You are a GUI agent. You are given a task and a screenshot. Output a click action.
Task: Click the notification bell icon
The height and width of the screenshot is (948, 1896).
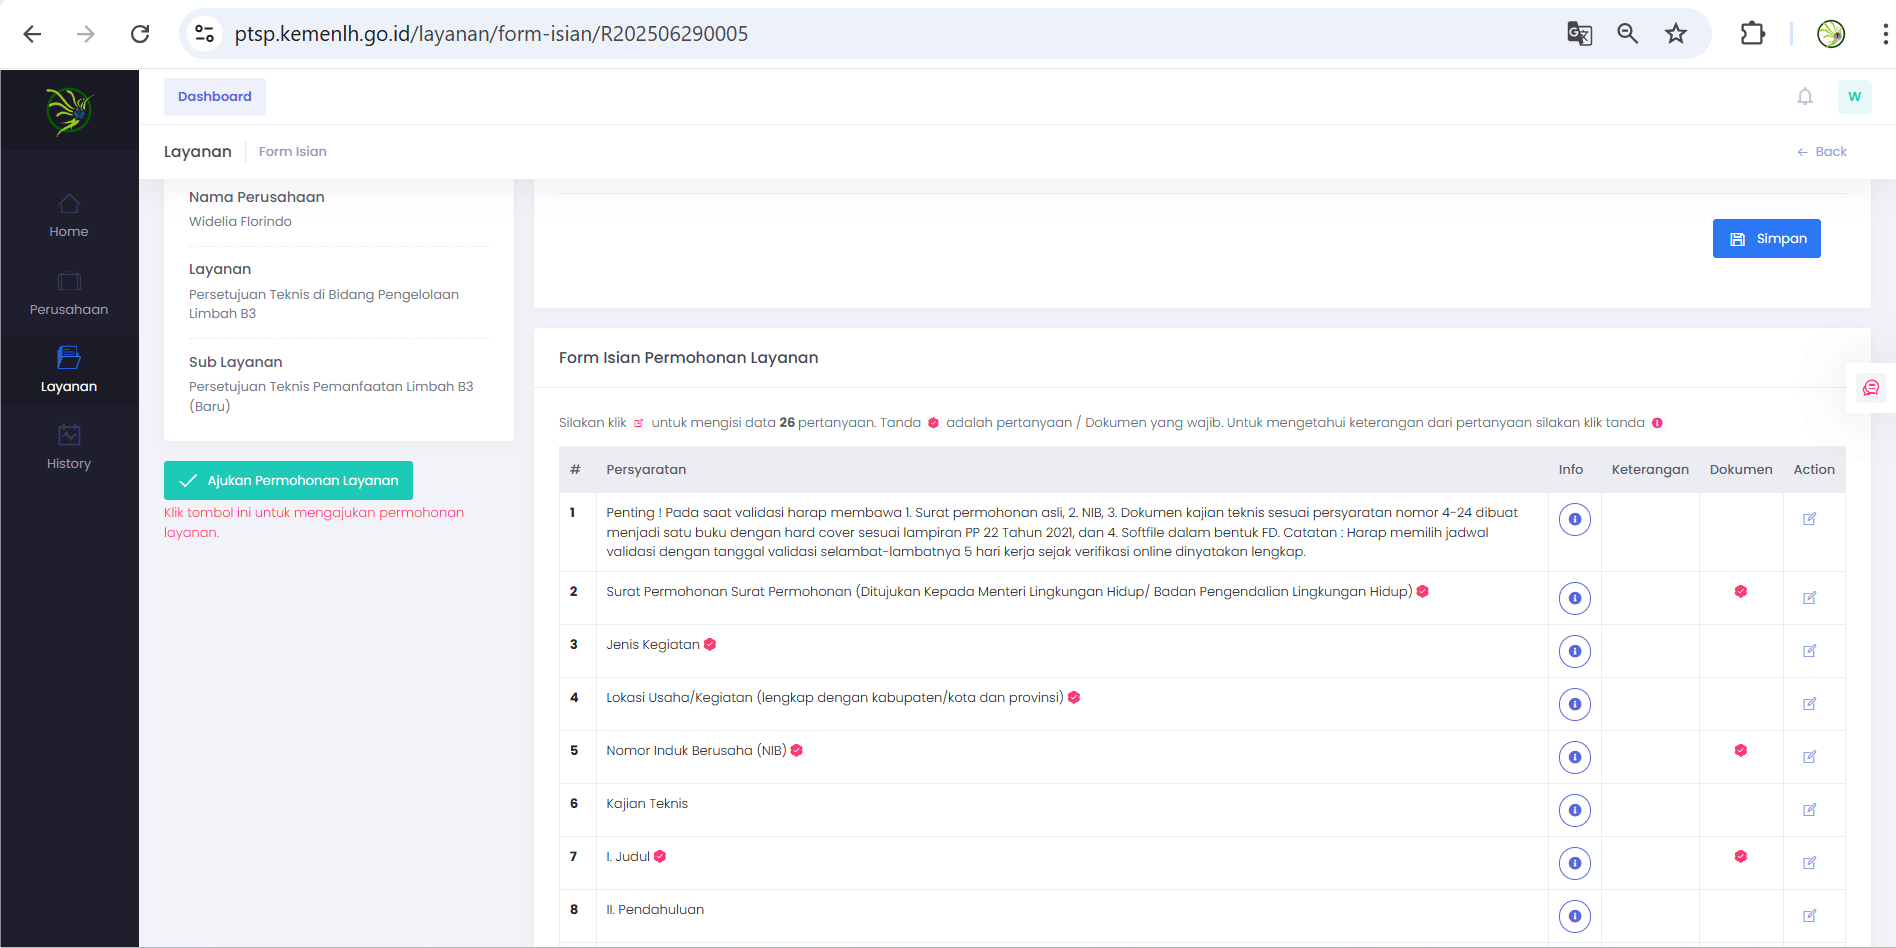click(x=1804, y=97)
